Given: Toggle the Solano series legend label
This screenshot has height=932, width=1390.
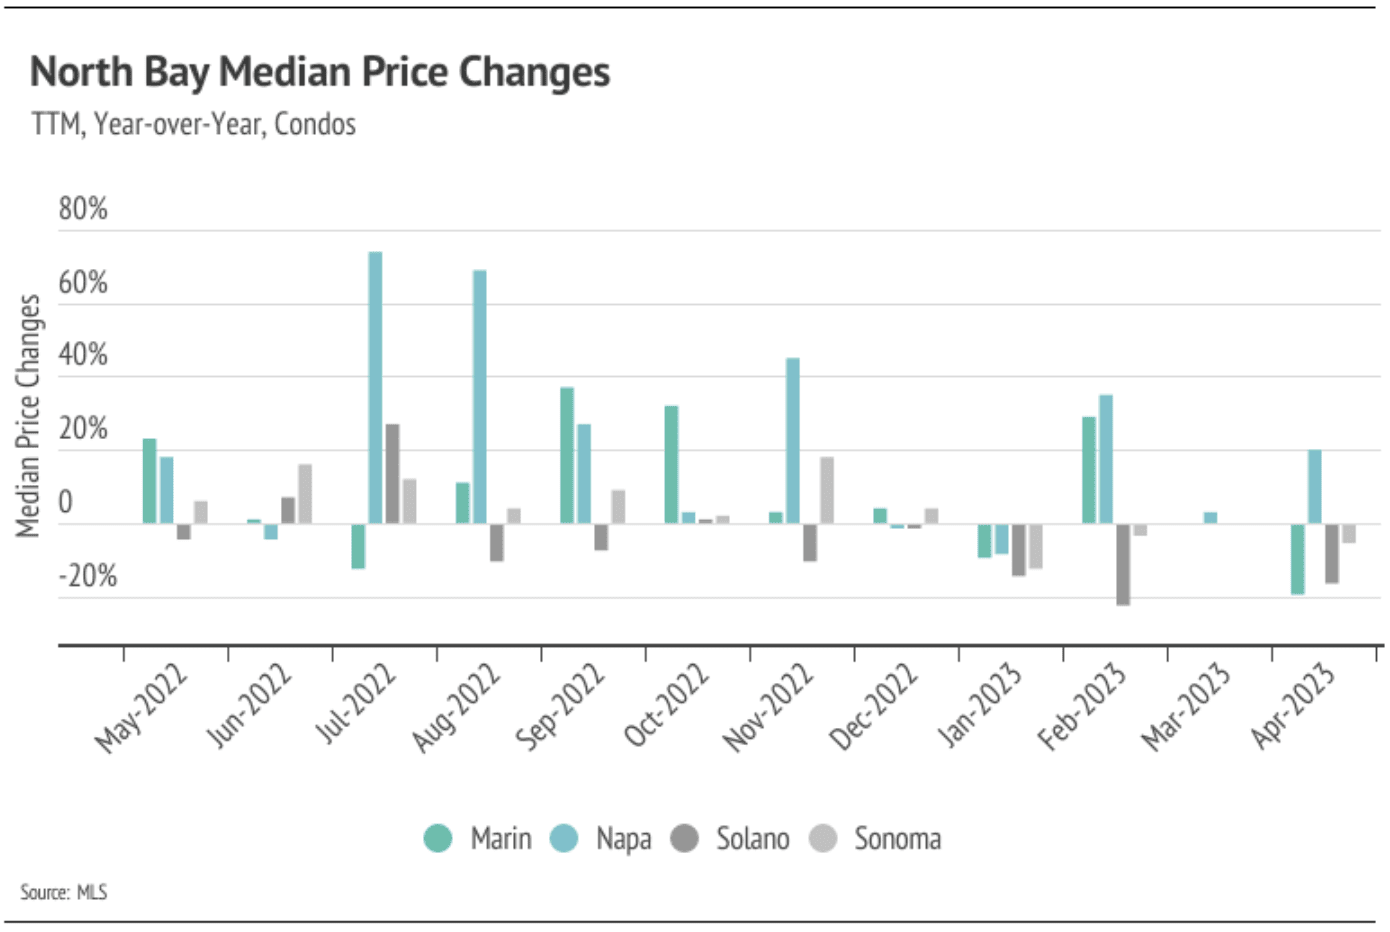Looking at the screenshot, I should click(752, 838).
